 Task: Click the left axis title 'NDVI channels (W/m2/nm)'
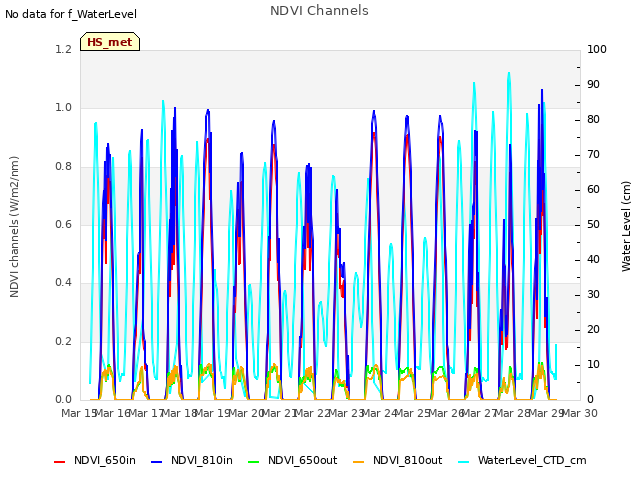[x=14, y=227]
